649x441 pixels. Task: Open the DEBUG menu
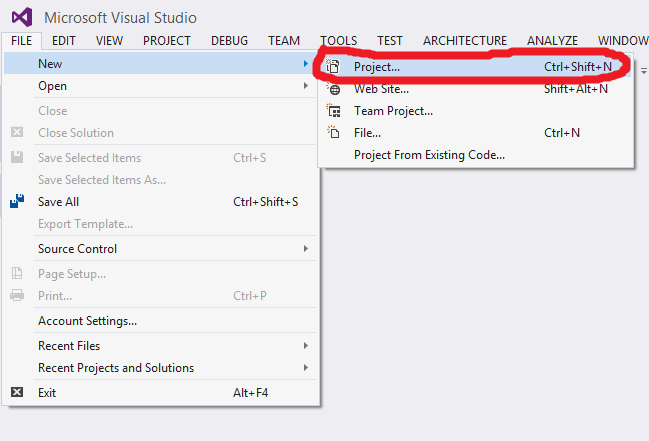pos(230,41)
